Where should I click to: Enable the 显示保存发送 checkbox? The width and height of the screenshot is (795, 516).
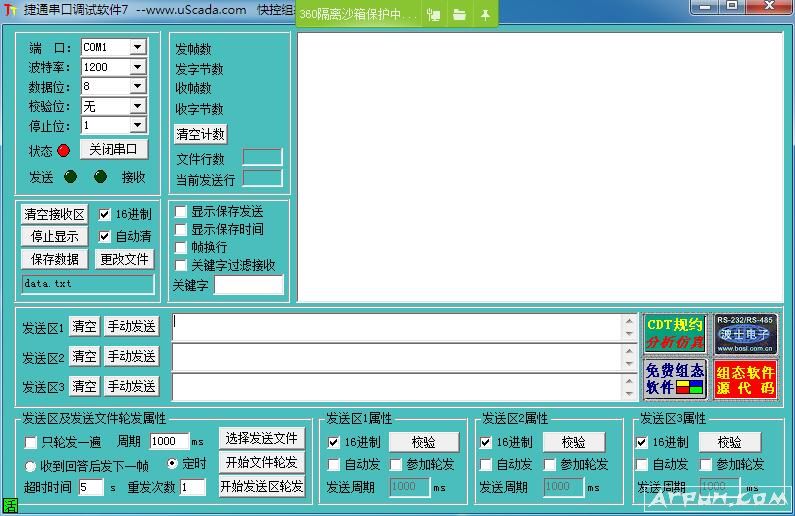tap(181, 212)
